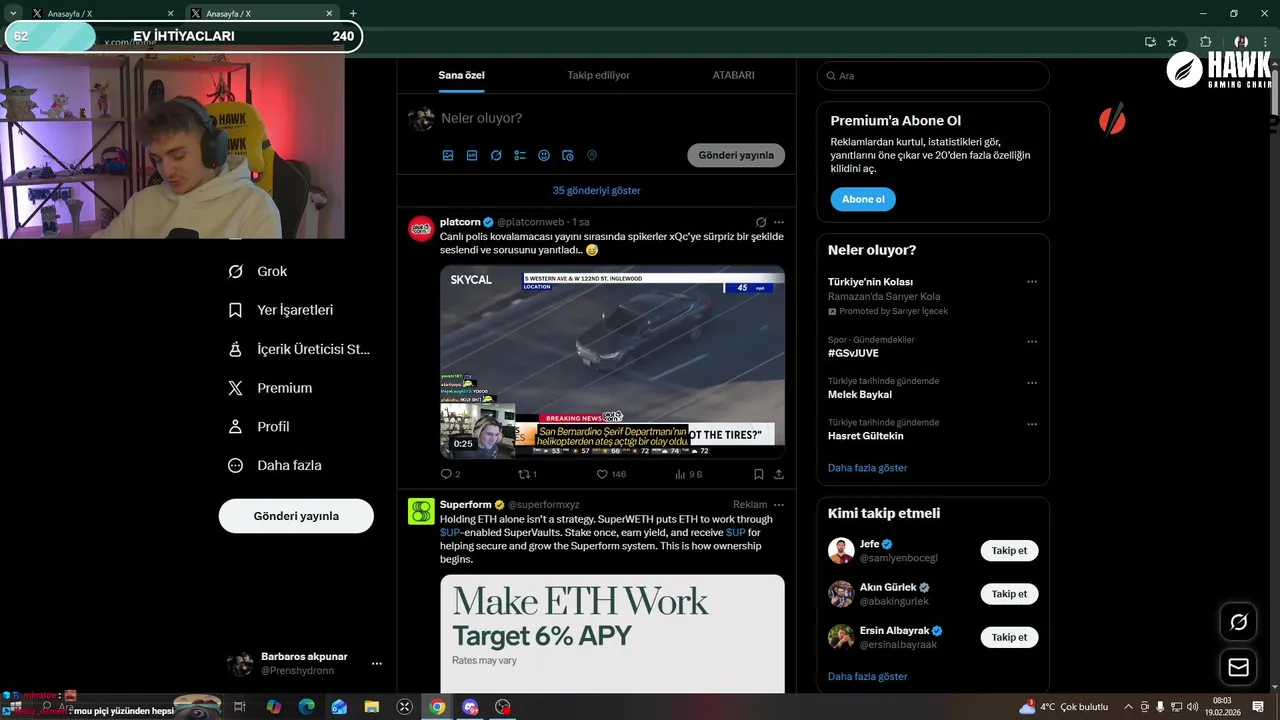The height and width of the screenshot is (720, 1280).
Task: Click the sidebar Gönderi yayınla button
Action: point(296,516)
